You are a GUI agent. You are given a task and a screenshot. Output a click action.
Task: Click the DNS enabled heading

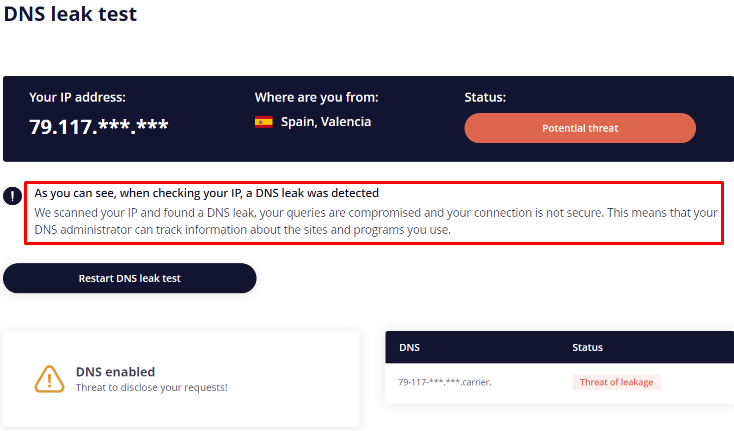point(115,372)
